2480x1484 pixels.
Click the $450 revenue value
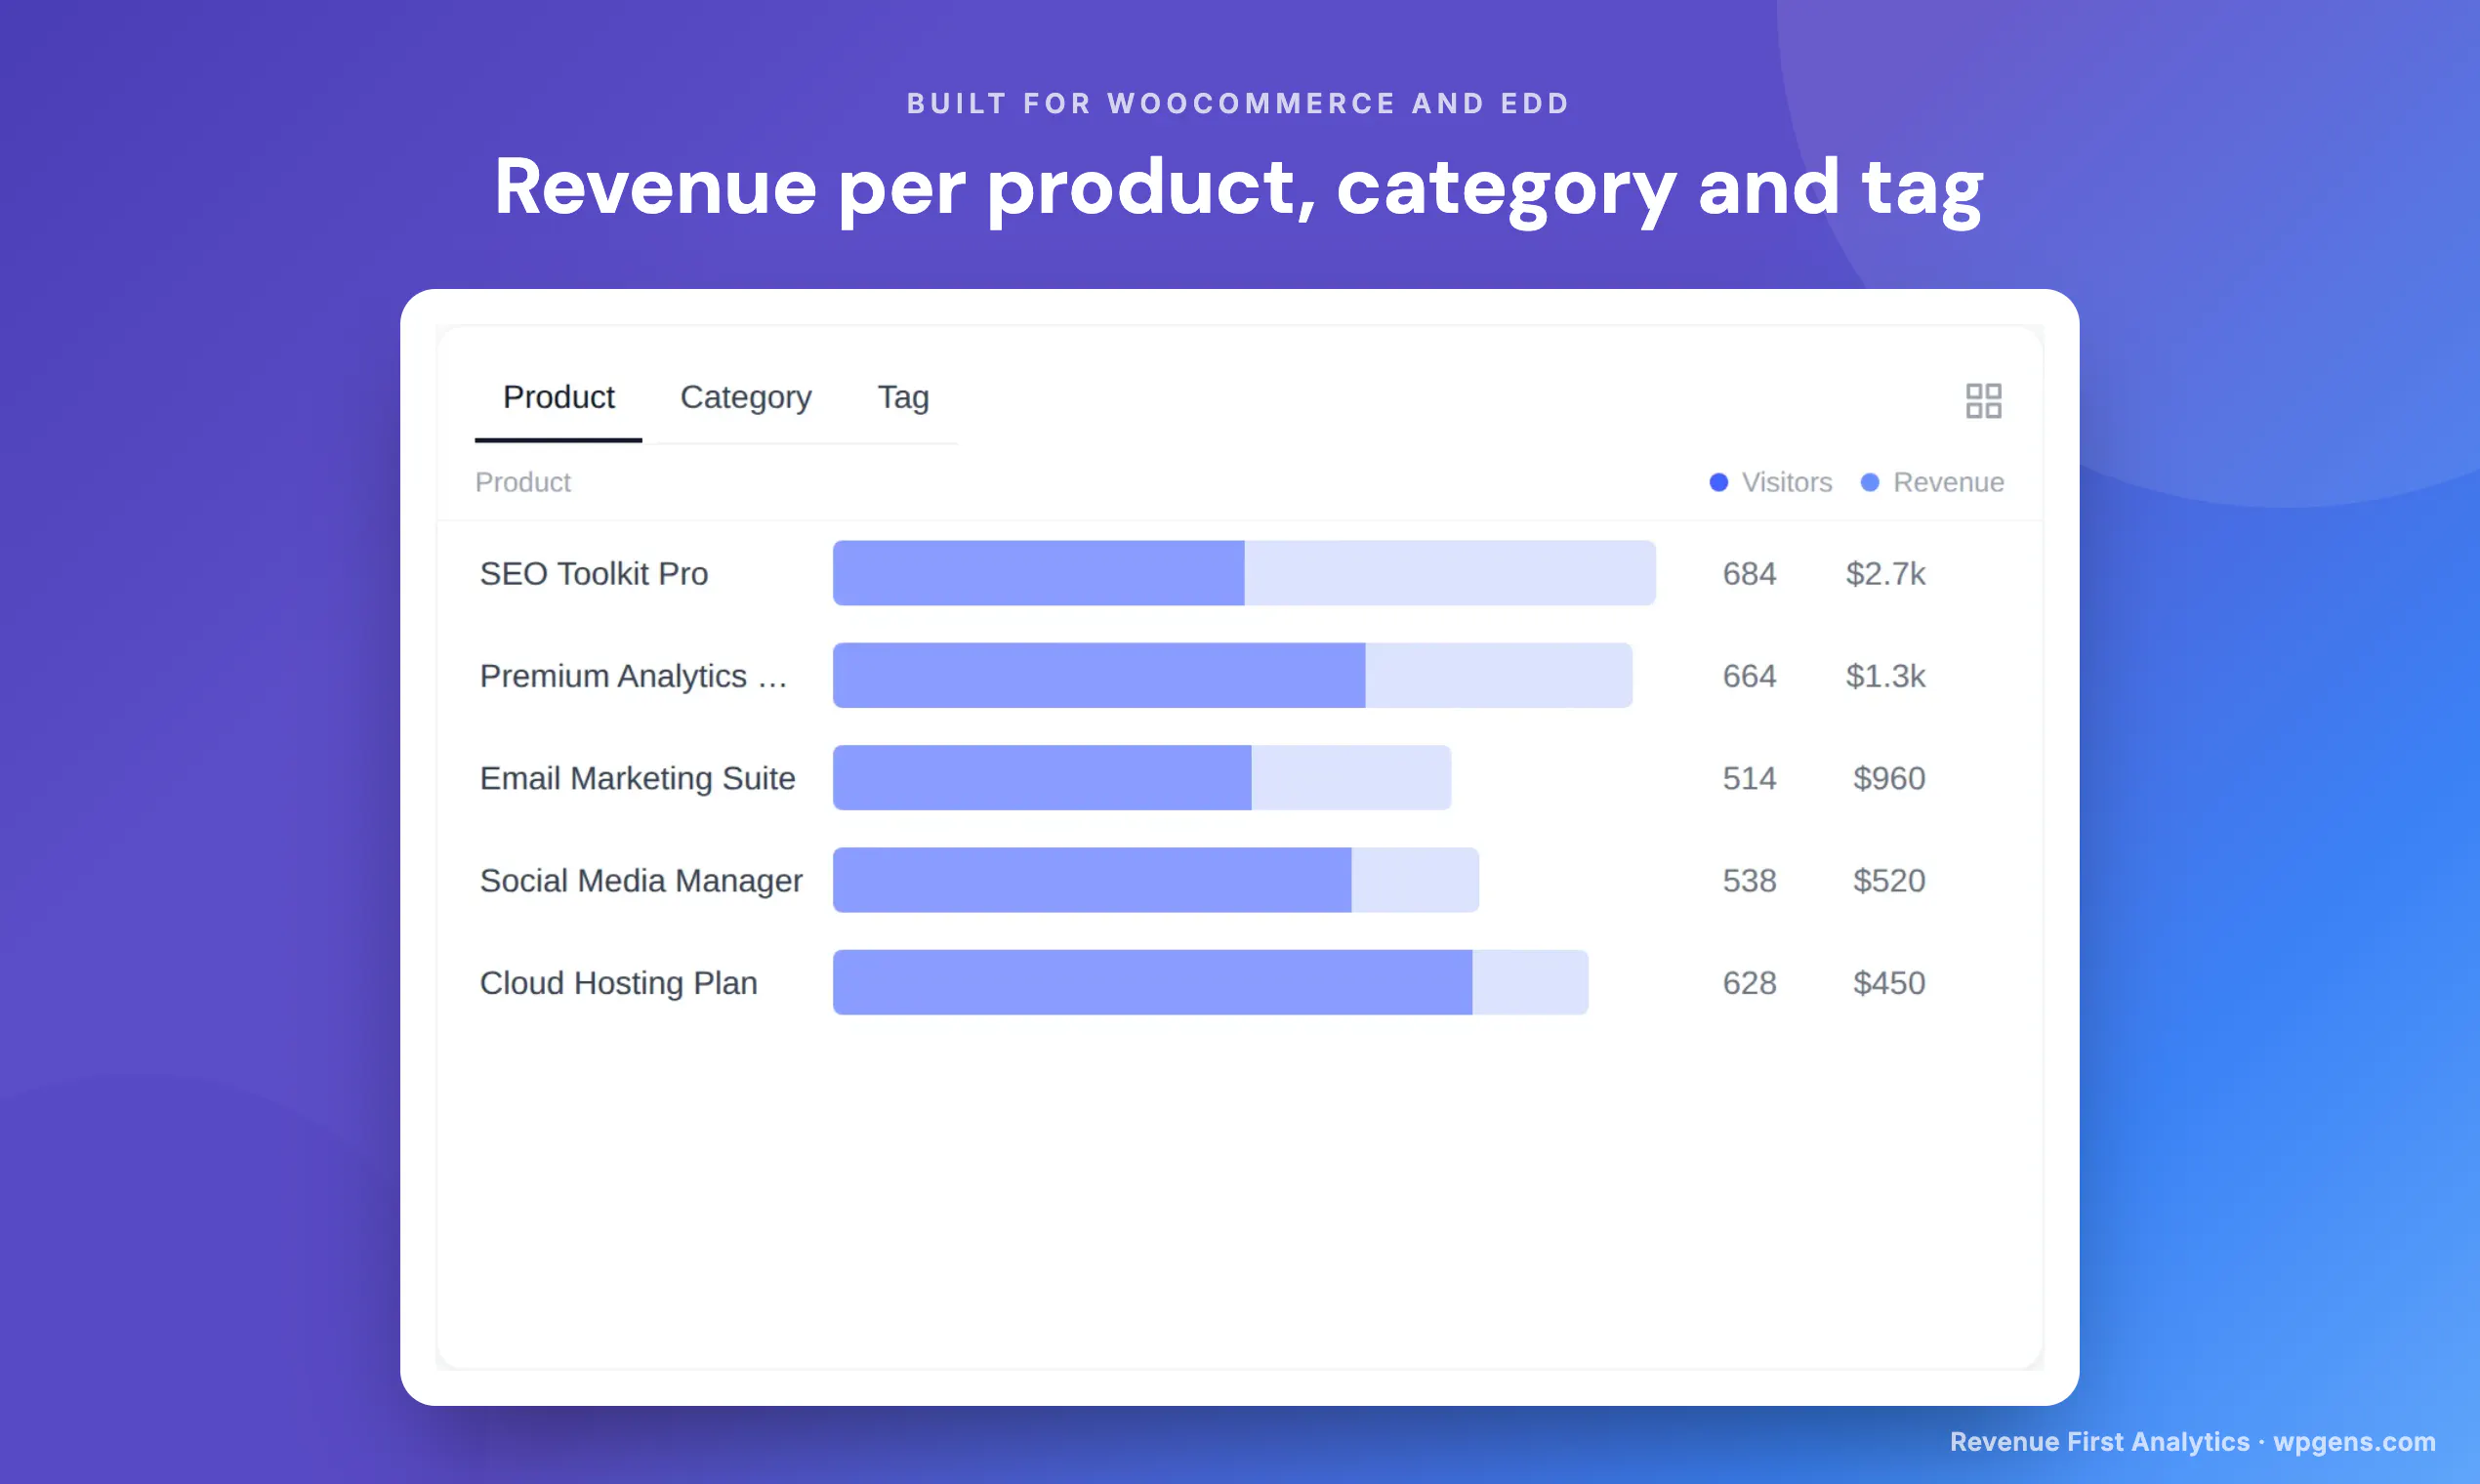click(x=1889, y=983)
